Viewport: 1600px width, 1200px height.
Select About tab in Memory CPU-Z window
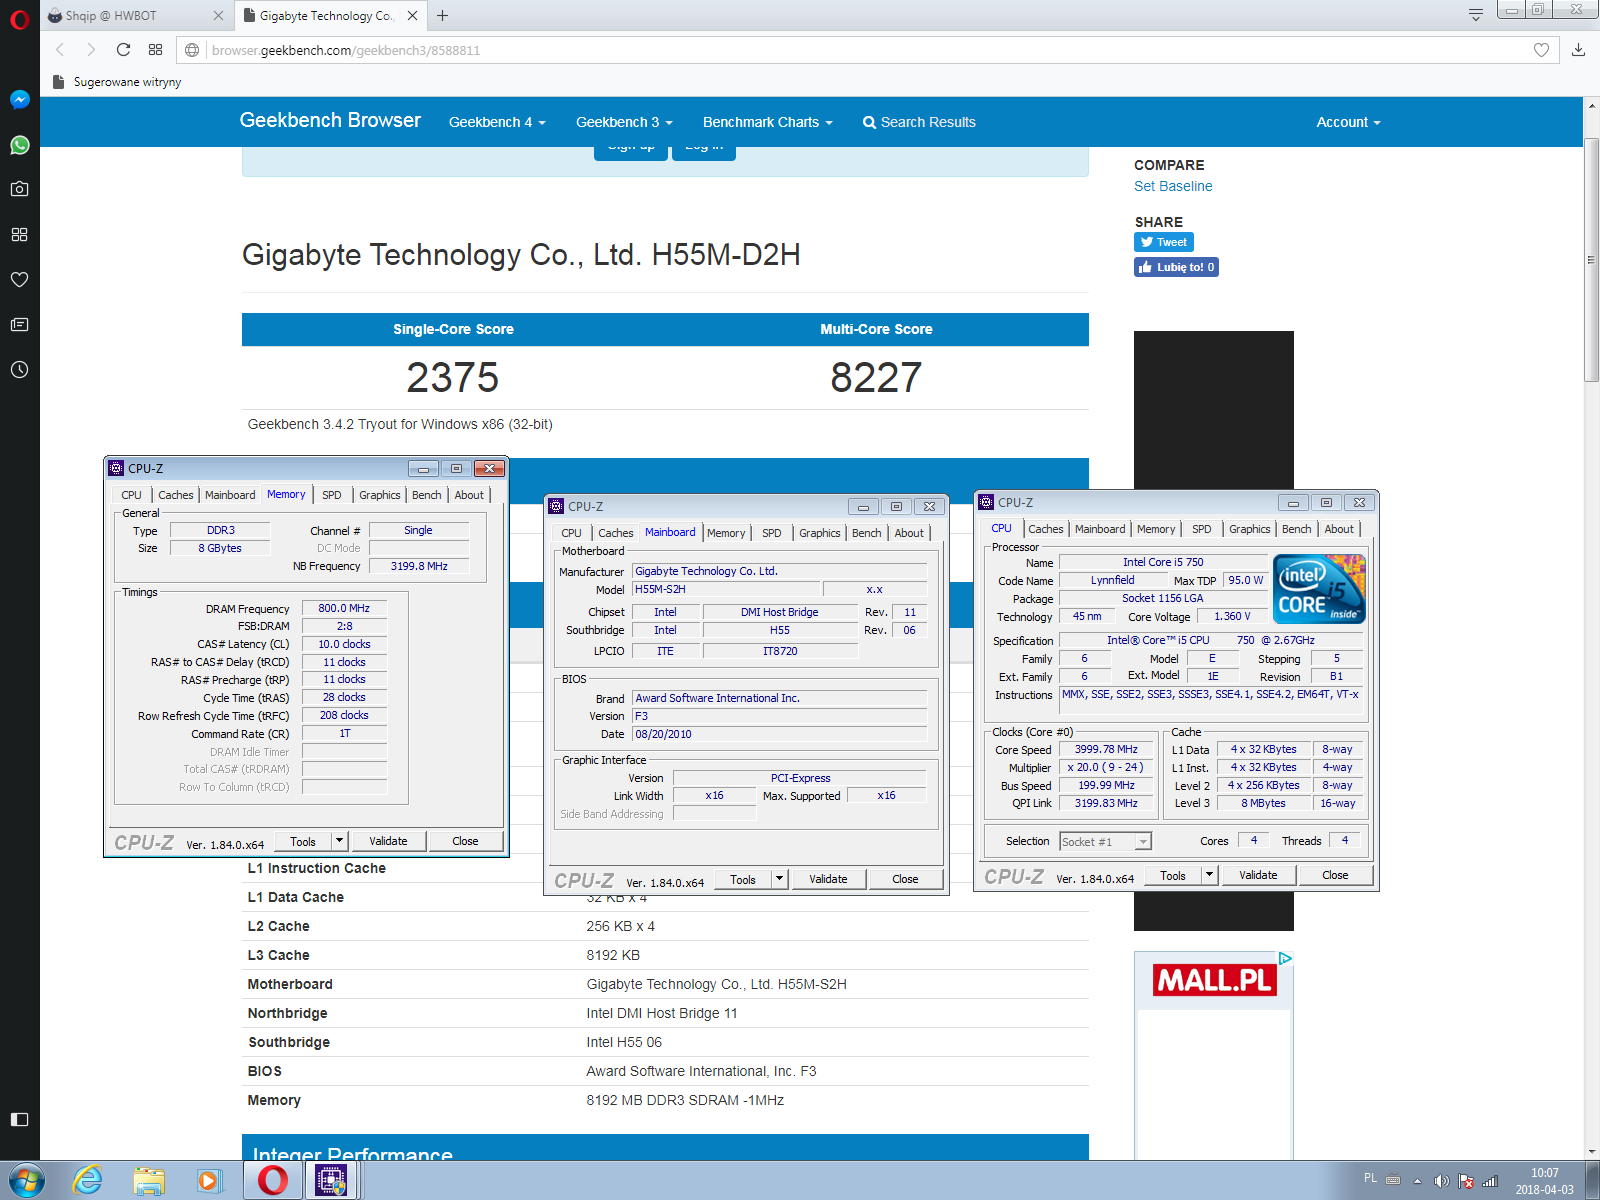pyautogui.click(x=469, y=495)
